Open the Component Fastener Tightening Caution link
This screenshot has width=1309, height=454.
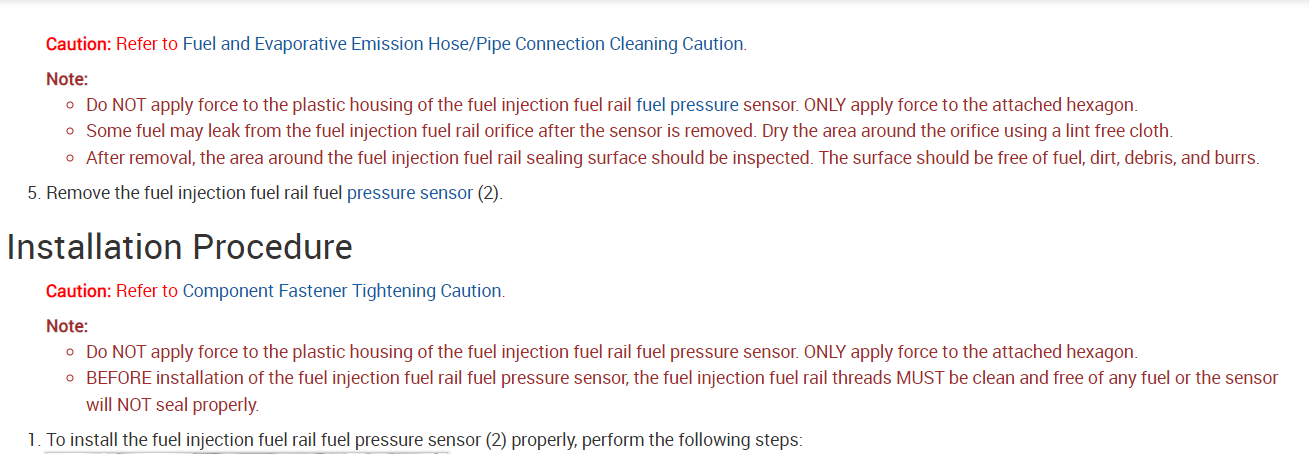coord(343,291)
